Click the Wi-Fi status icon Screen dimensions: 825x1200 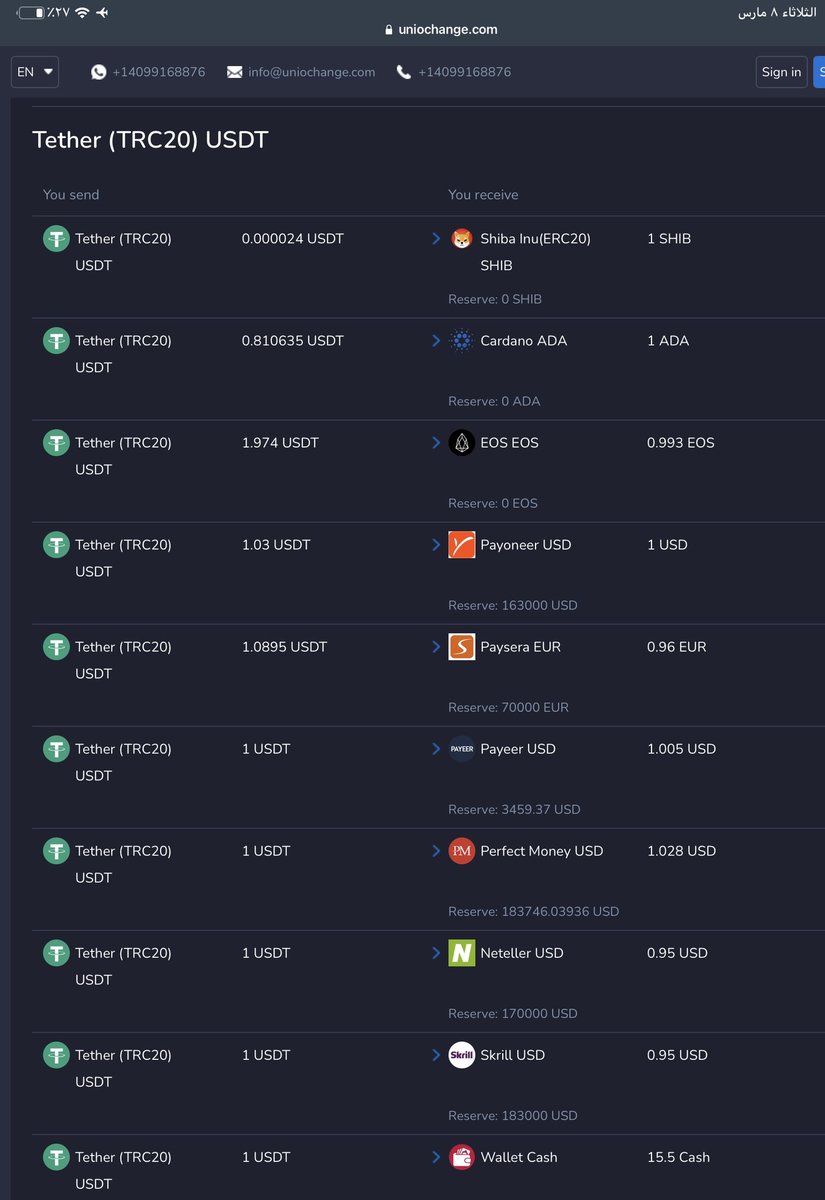[82, 12]
